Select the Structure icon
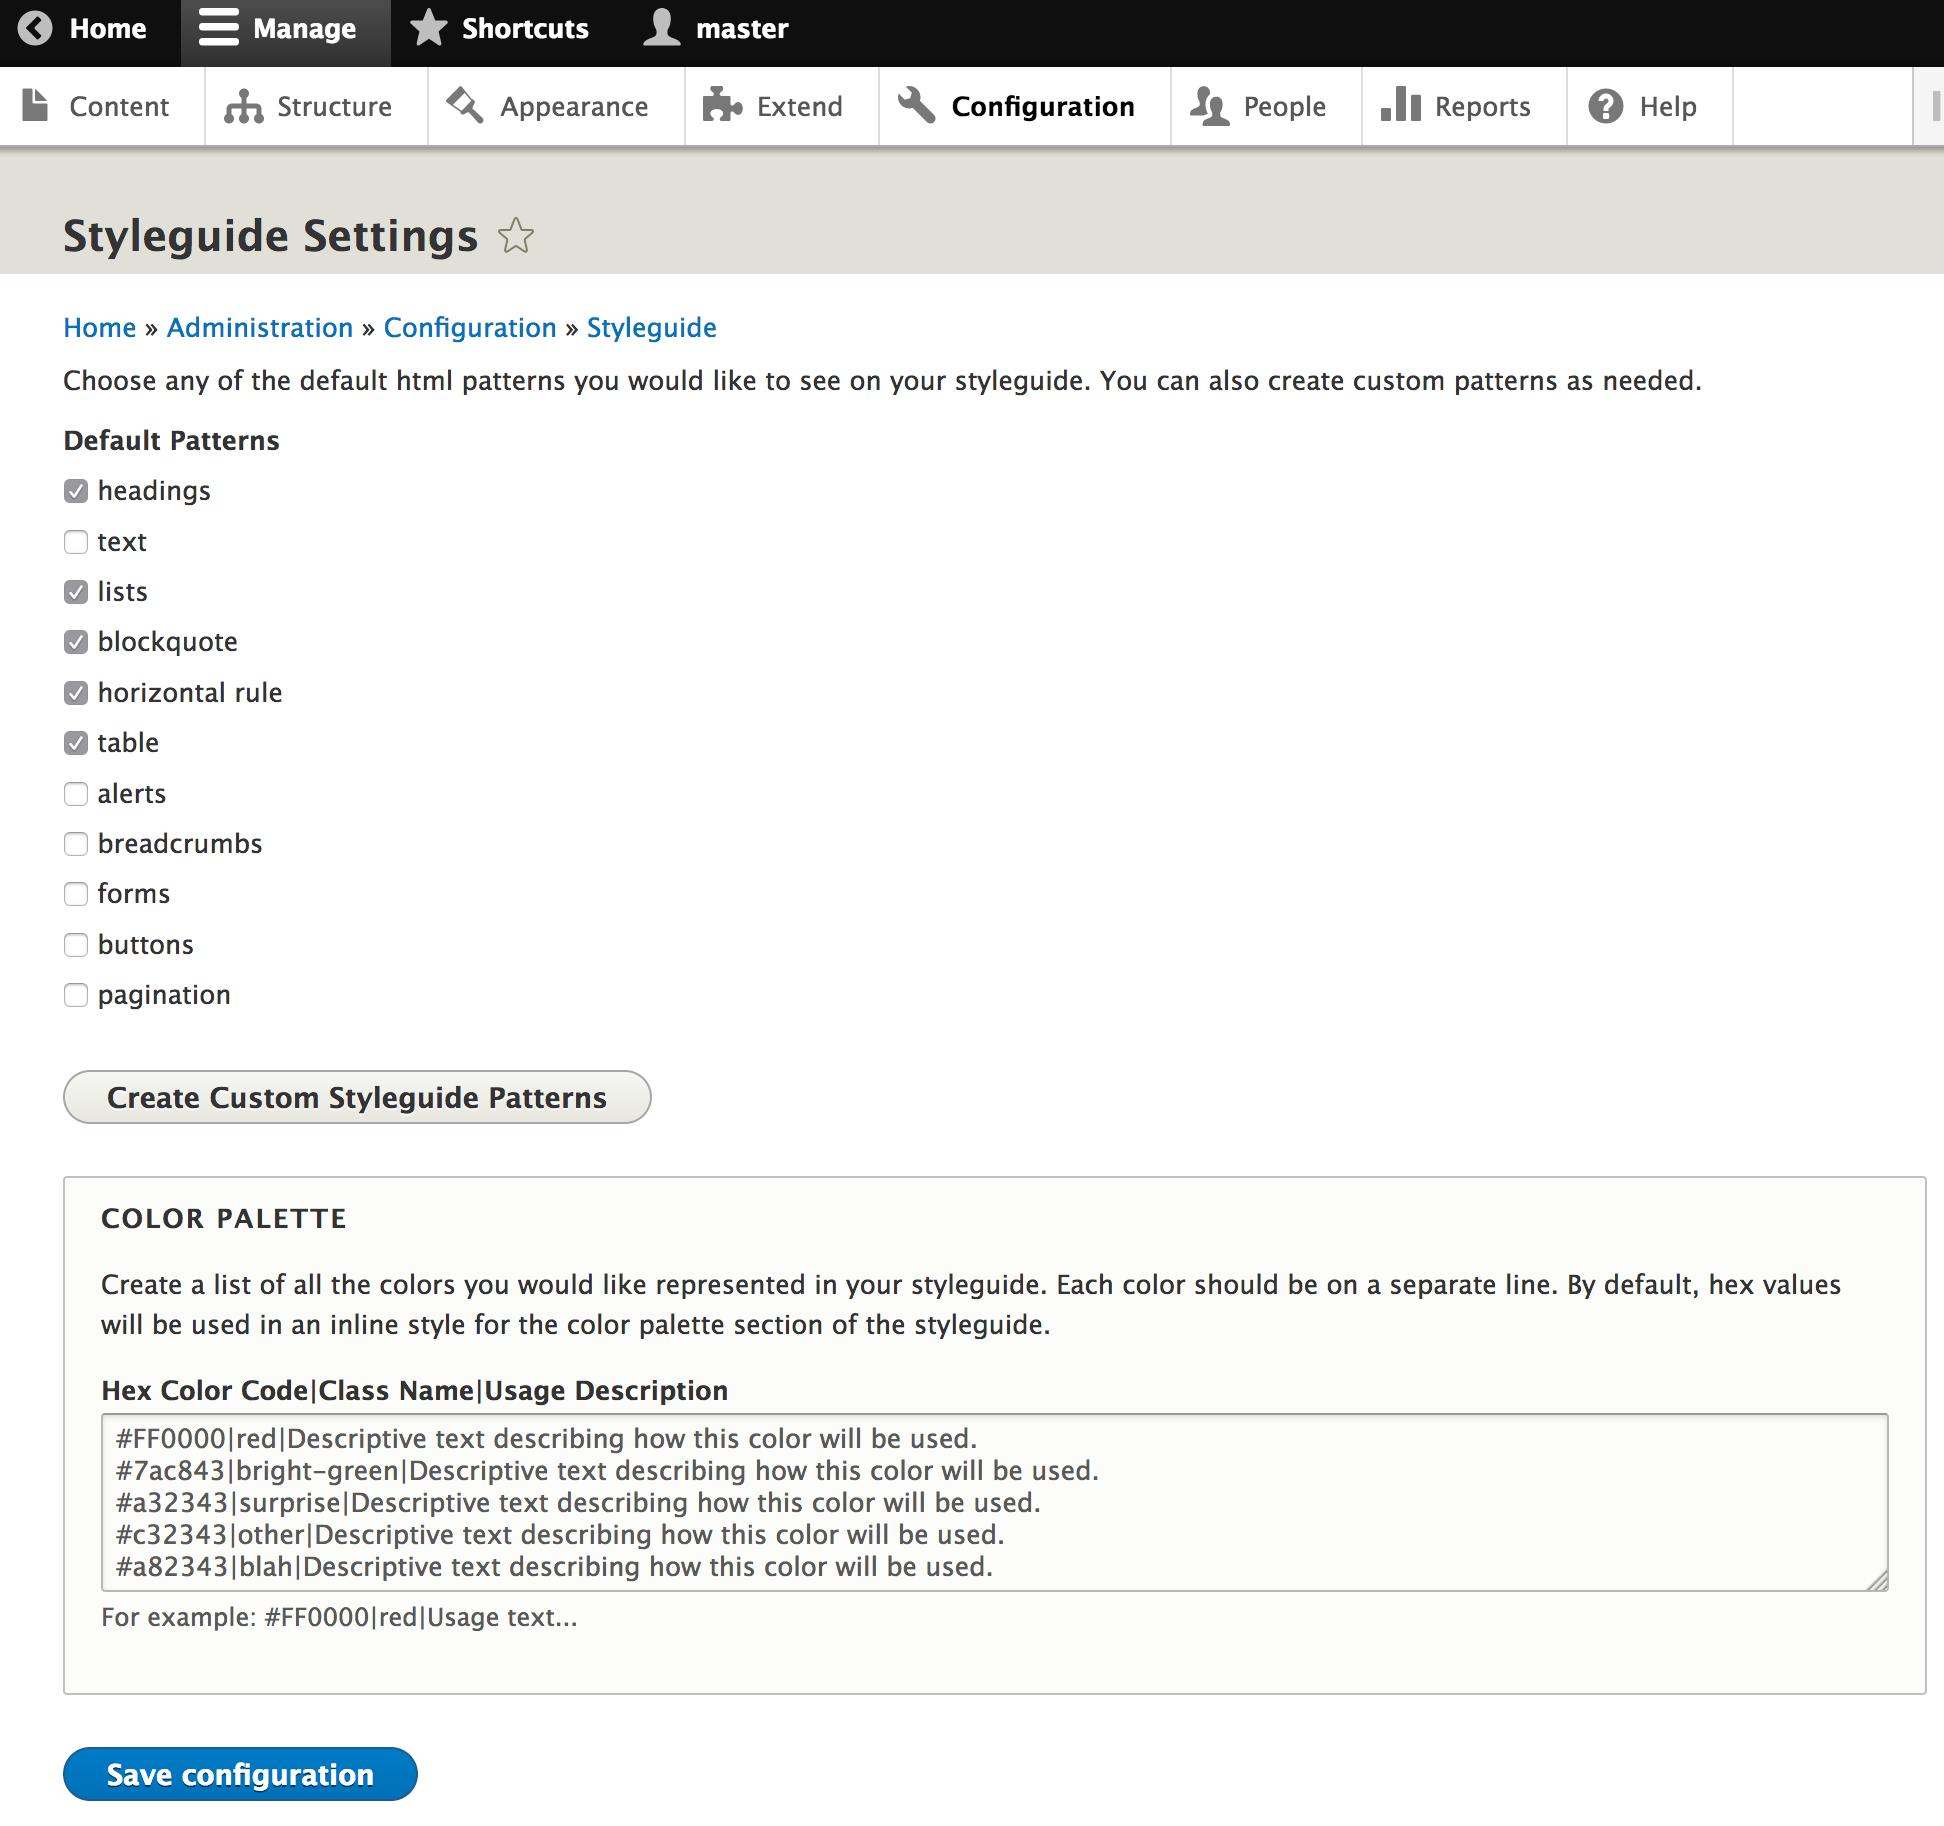 (x=245, y=105)
